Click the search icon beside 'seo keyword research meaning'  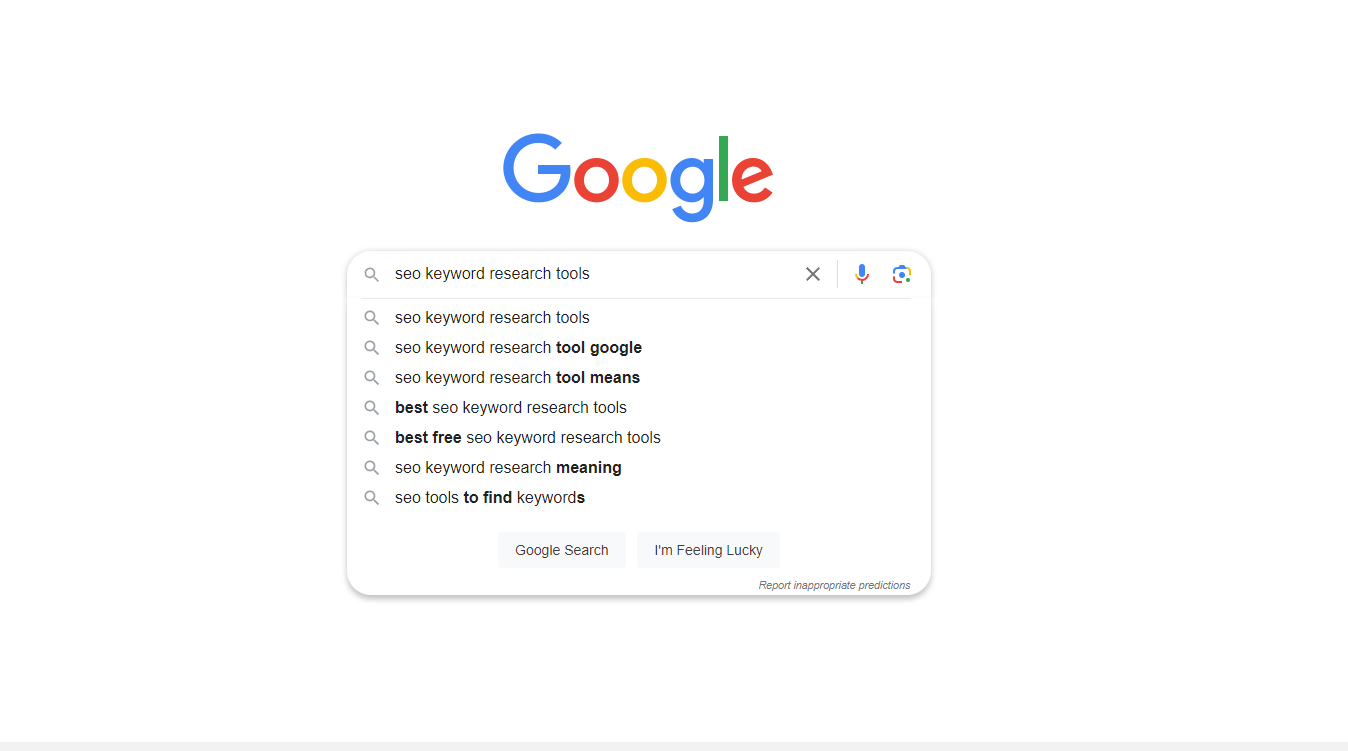click(371, 467)
